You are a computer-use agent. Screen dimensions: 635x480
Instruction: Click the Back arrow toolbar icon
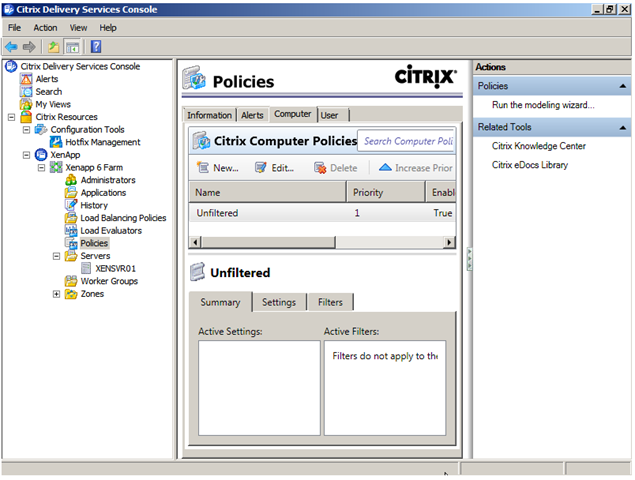click(11, 47)
